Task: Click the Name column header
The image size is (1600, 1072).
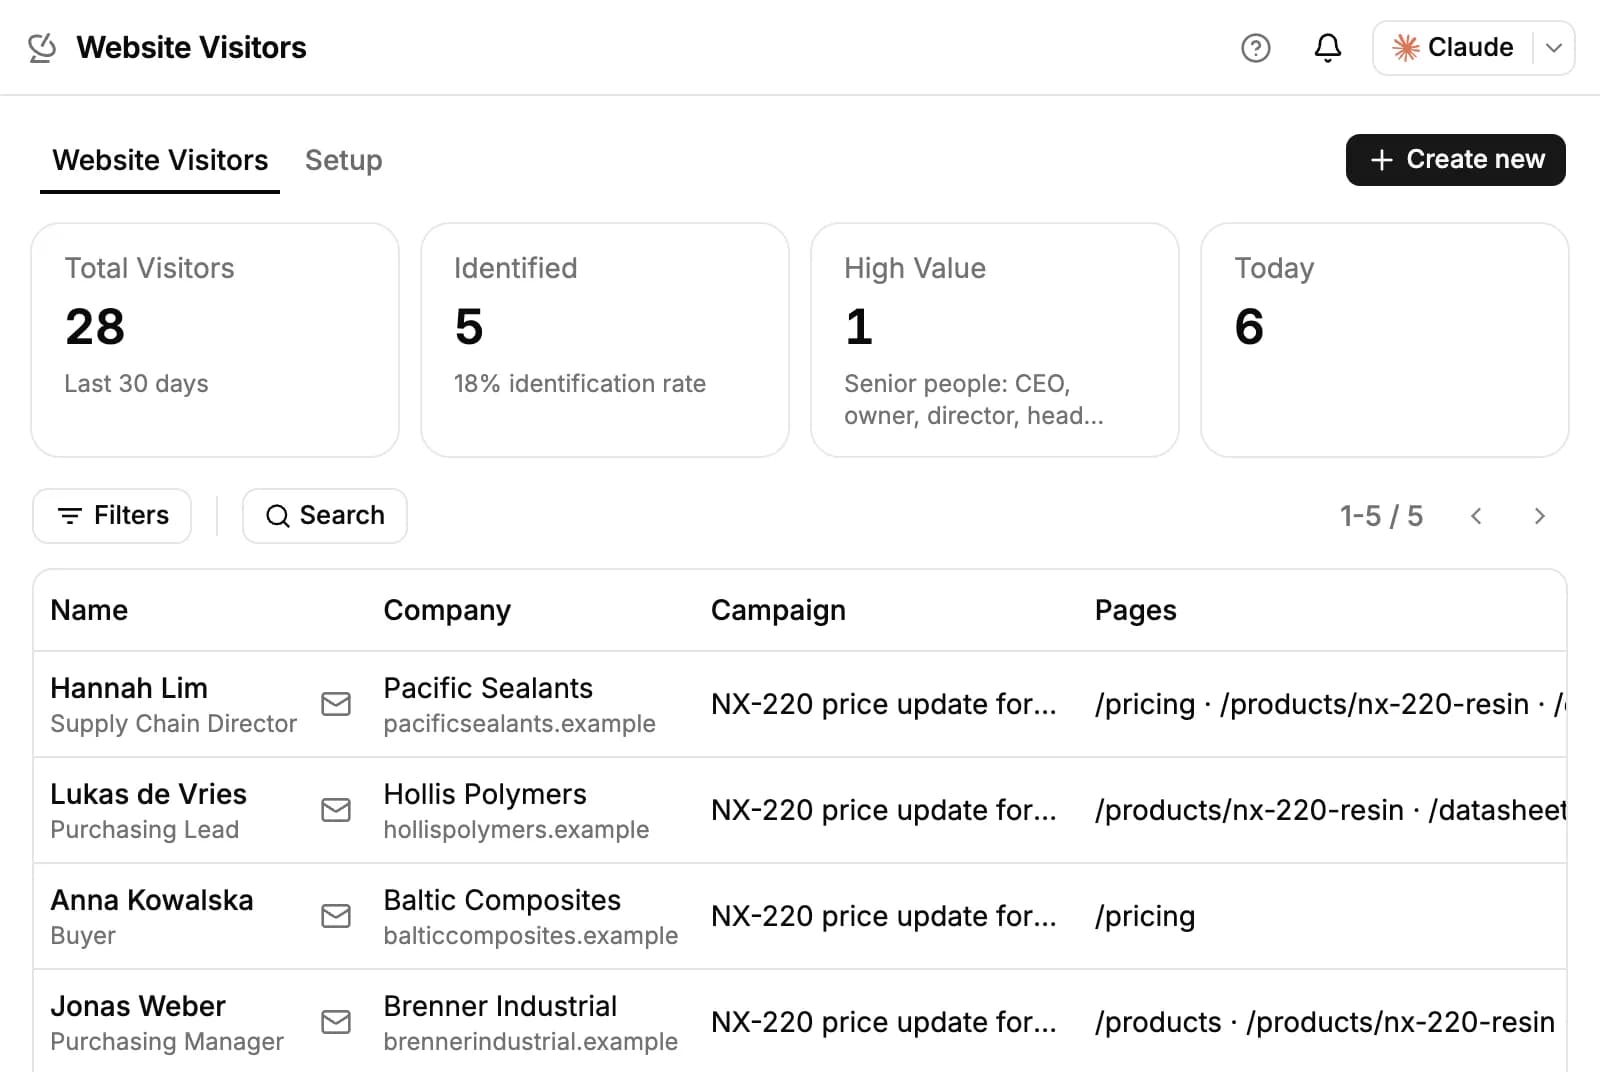Action: point(89,610)
